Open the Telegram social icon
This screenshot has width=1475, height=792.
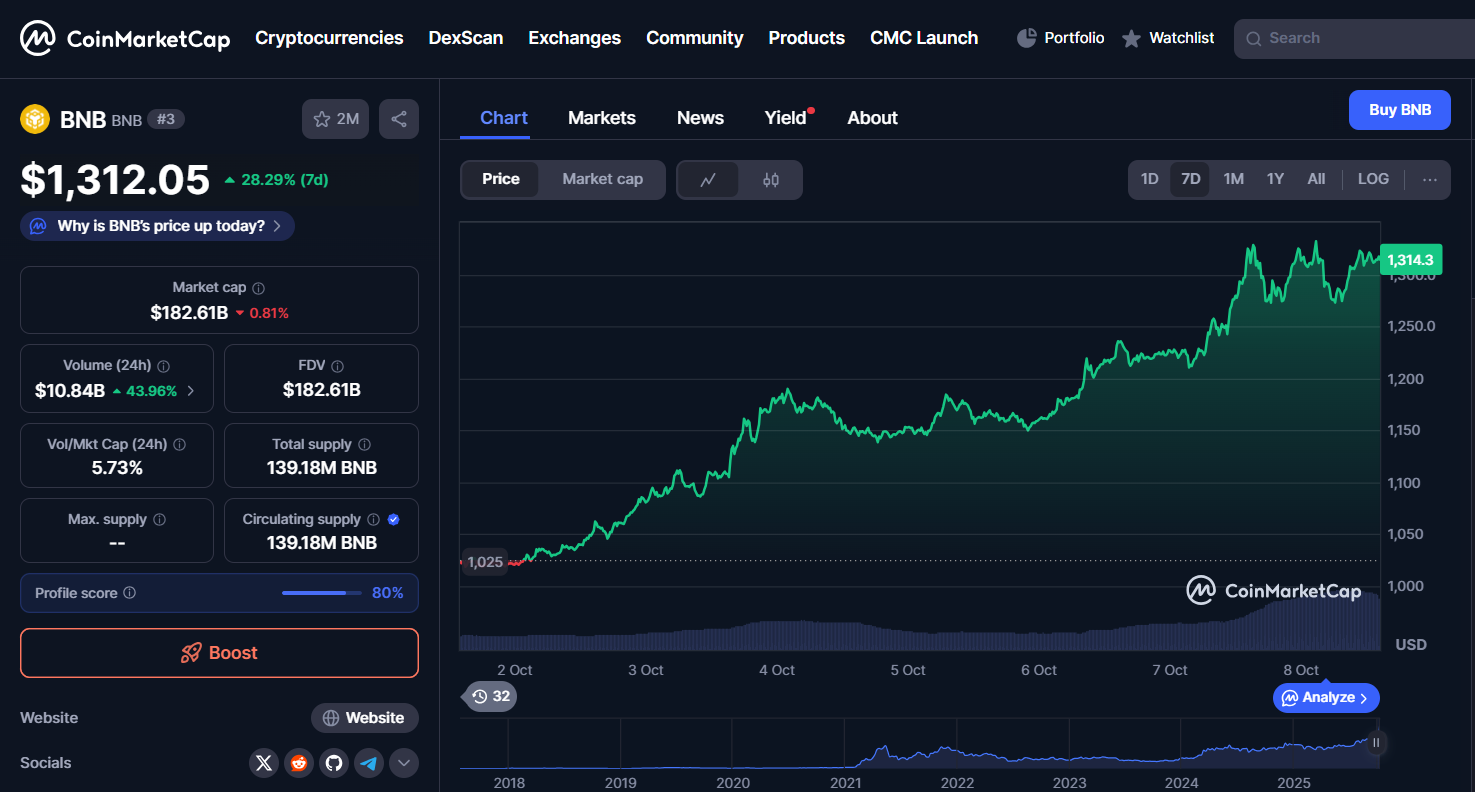pyautogui.click(x=369, y=763)
